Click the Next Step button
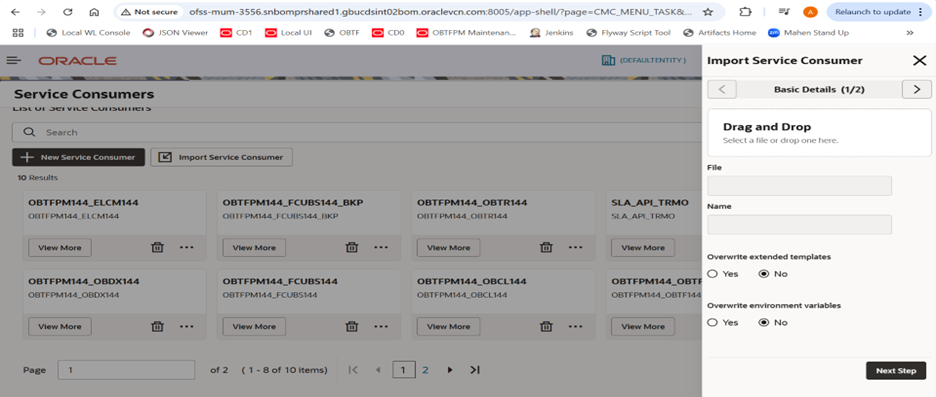Screen dimensions: 936x397 point(896,371)
